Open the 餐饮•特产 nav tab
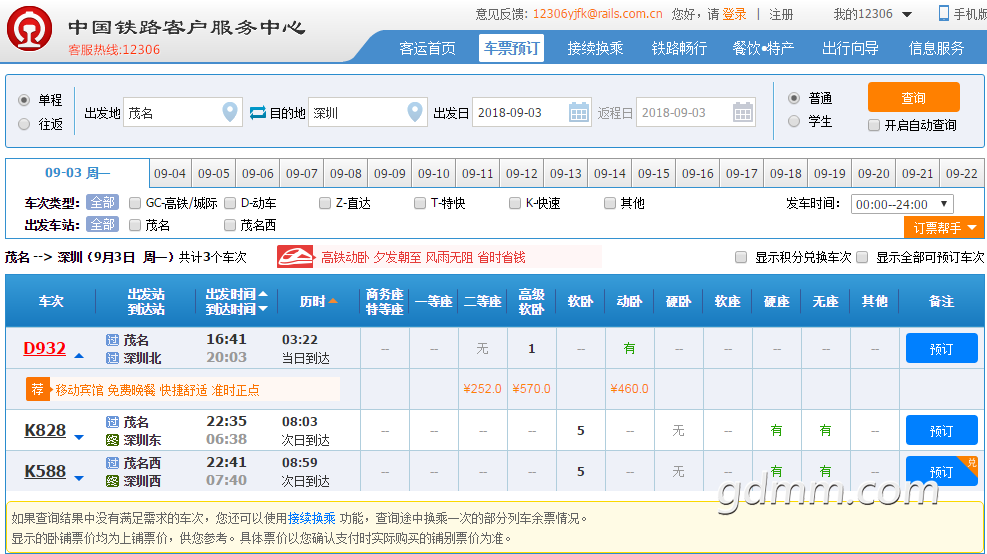The image size is (987, 554). (763, 48)
